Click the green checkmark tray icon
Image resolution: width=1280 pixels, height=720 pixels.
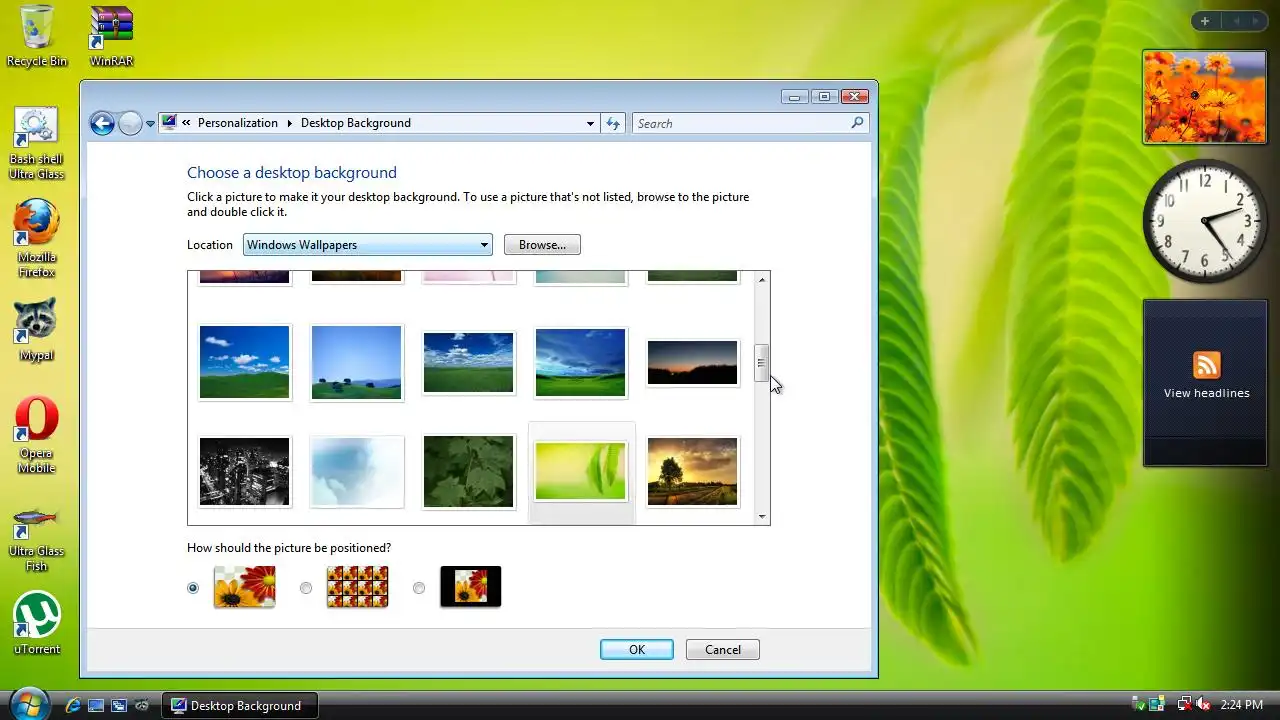1139,705
